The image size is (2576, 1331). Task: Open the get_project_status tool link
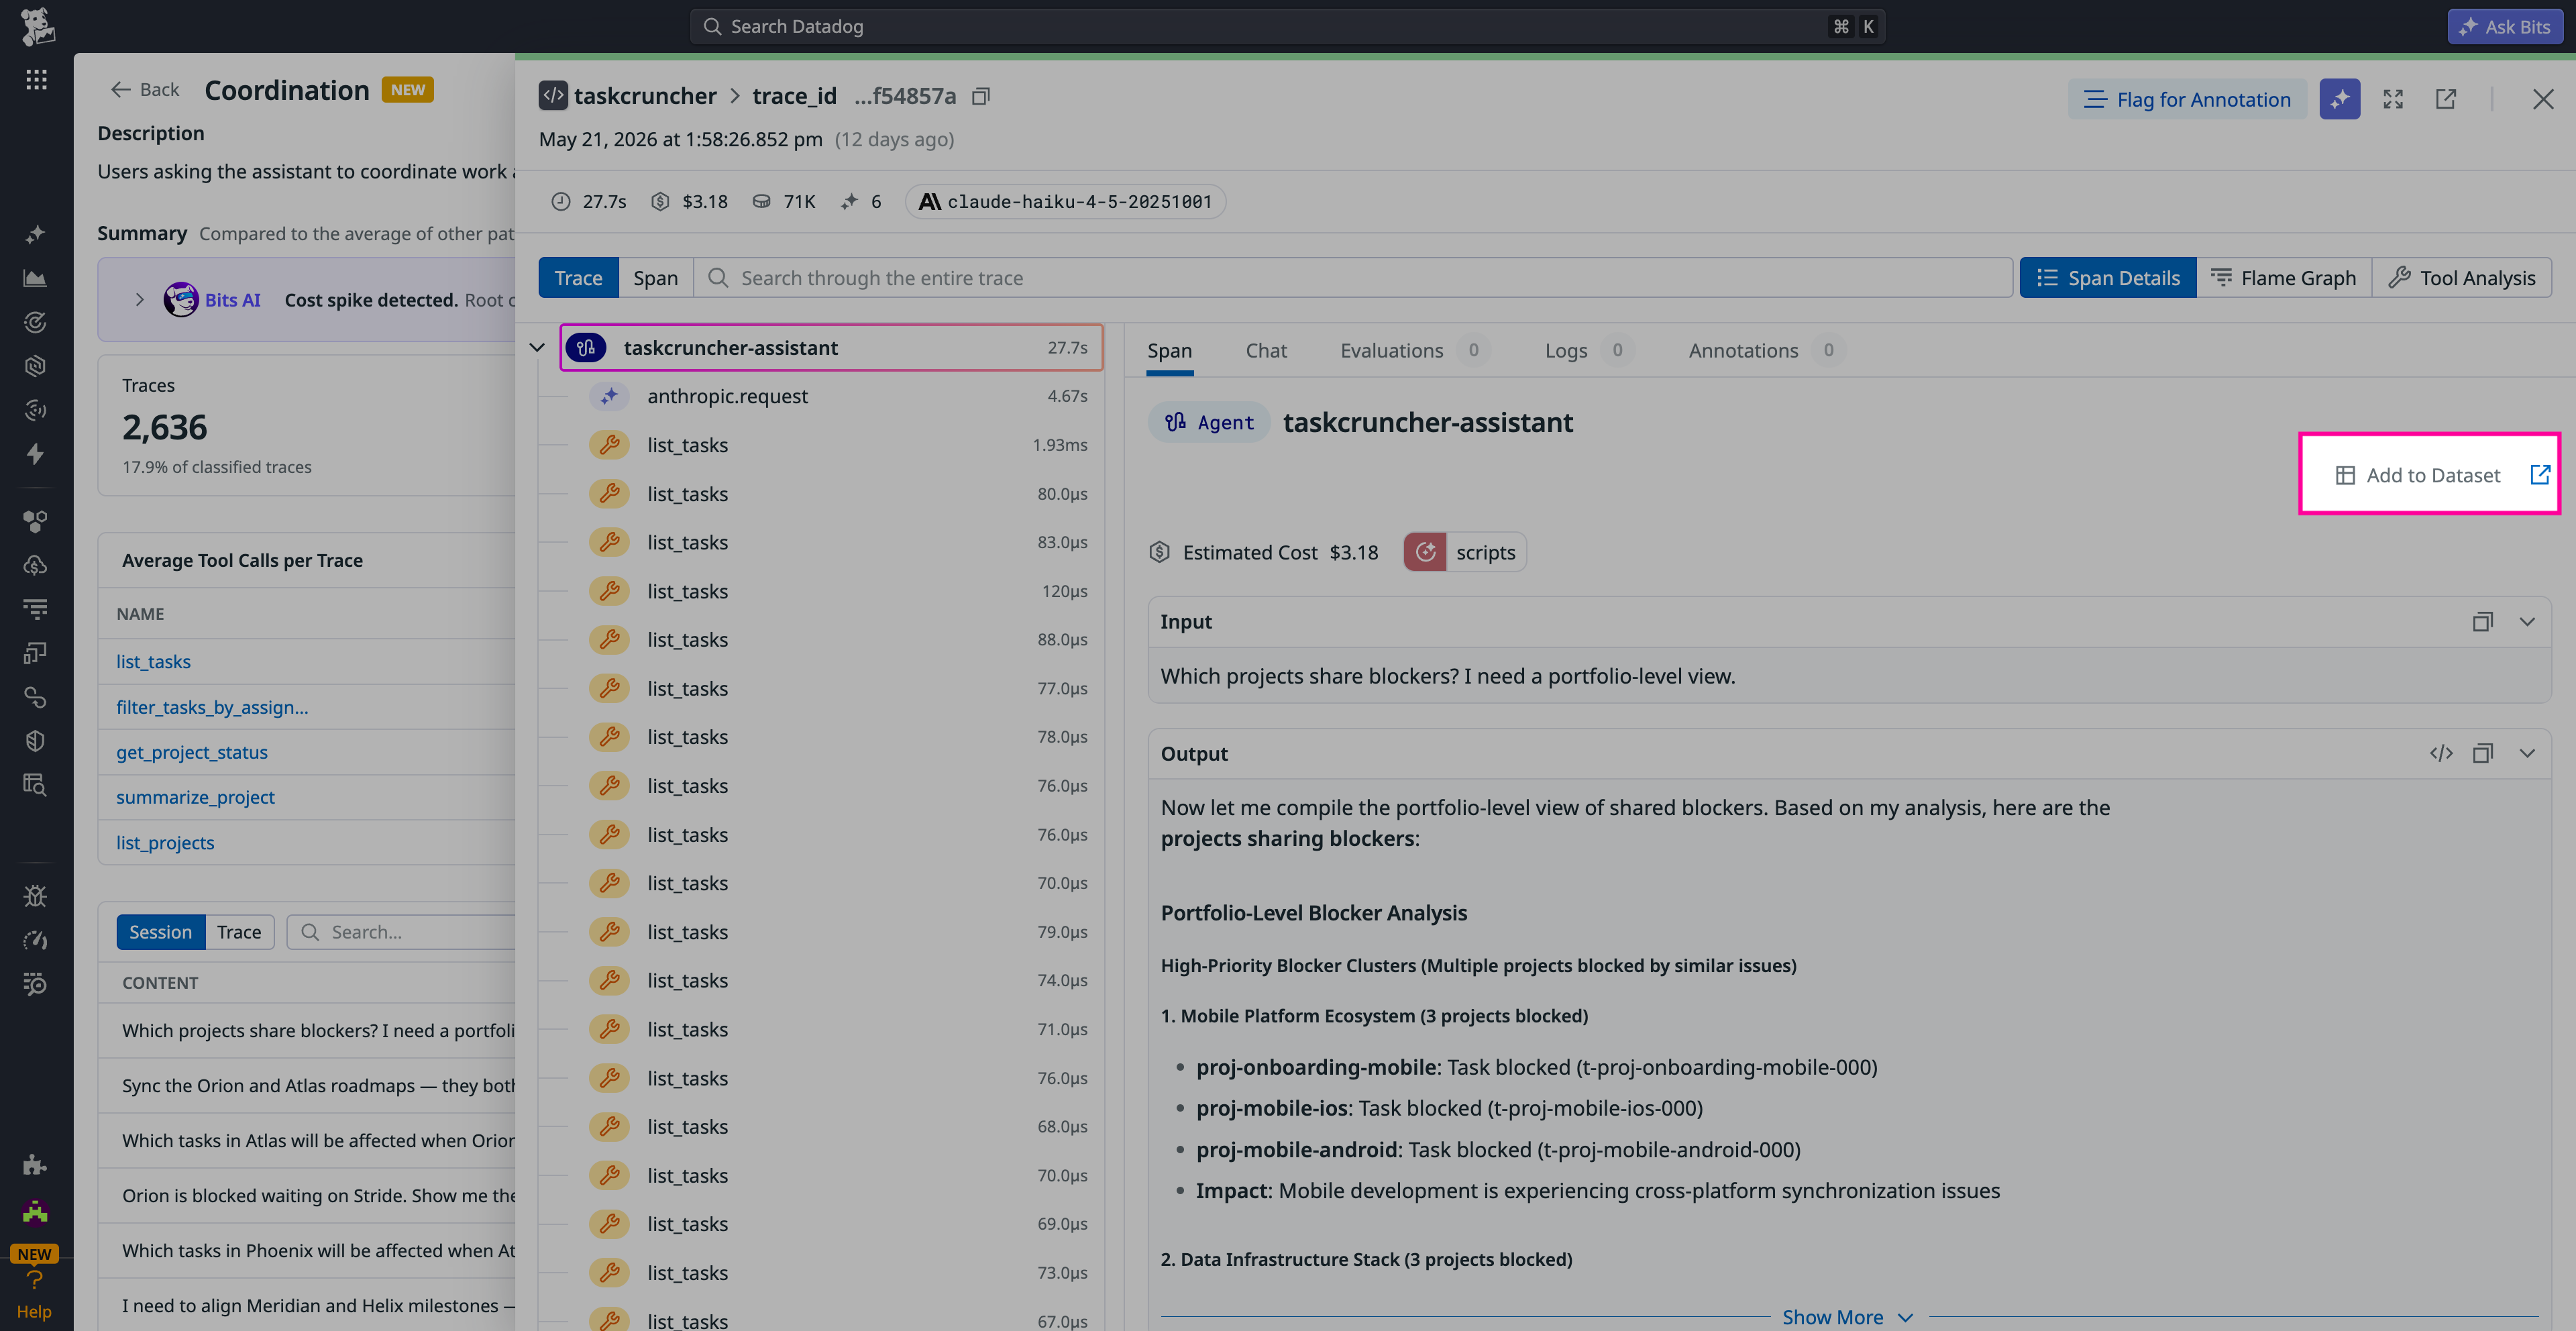192,752
